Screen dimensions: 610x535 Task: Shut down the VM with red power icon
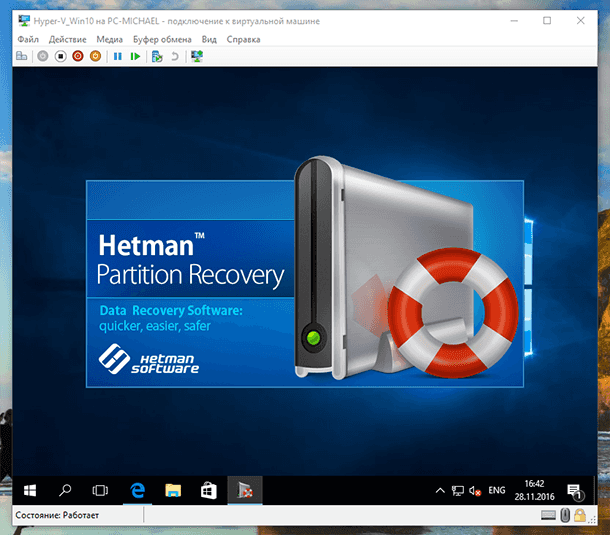[78, 56]
